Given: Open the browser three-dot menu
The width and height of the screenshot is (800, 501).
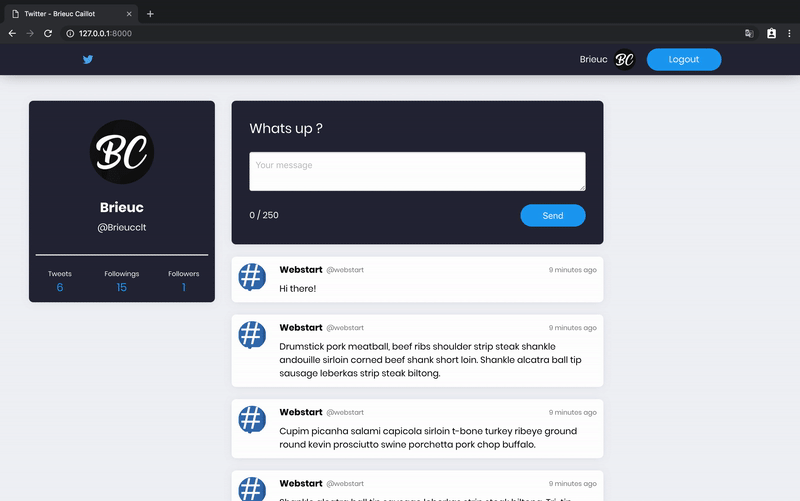Looking at the screenshot, I should [789, 33].
